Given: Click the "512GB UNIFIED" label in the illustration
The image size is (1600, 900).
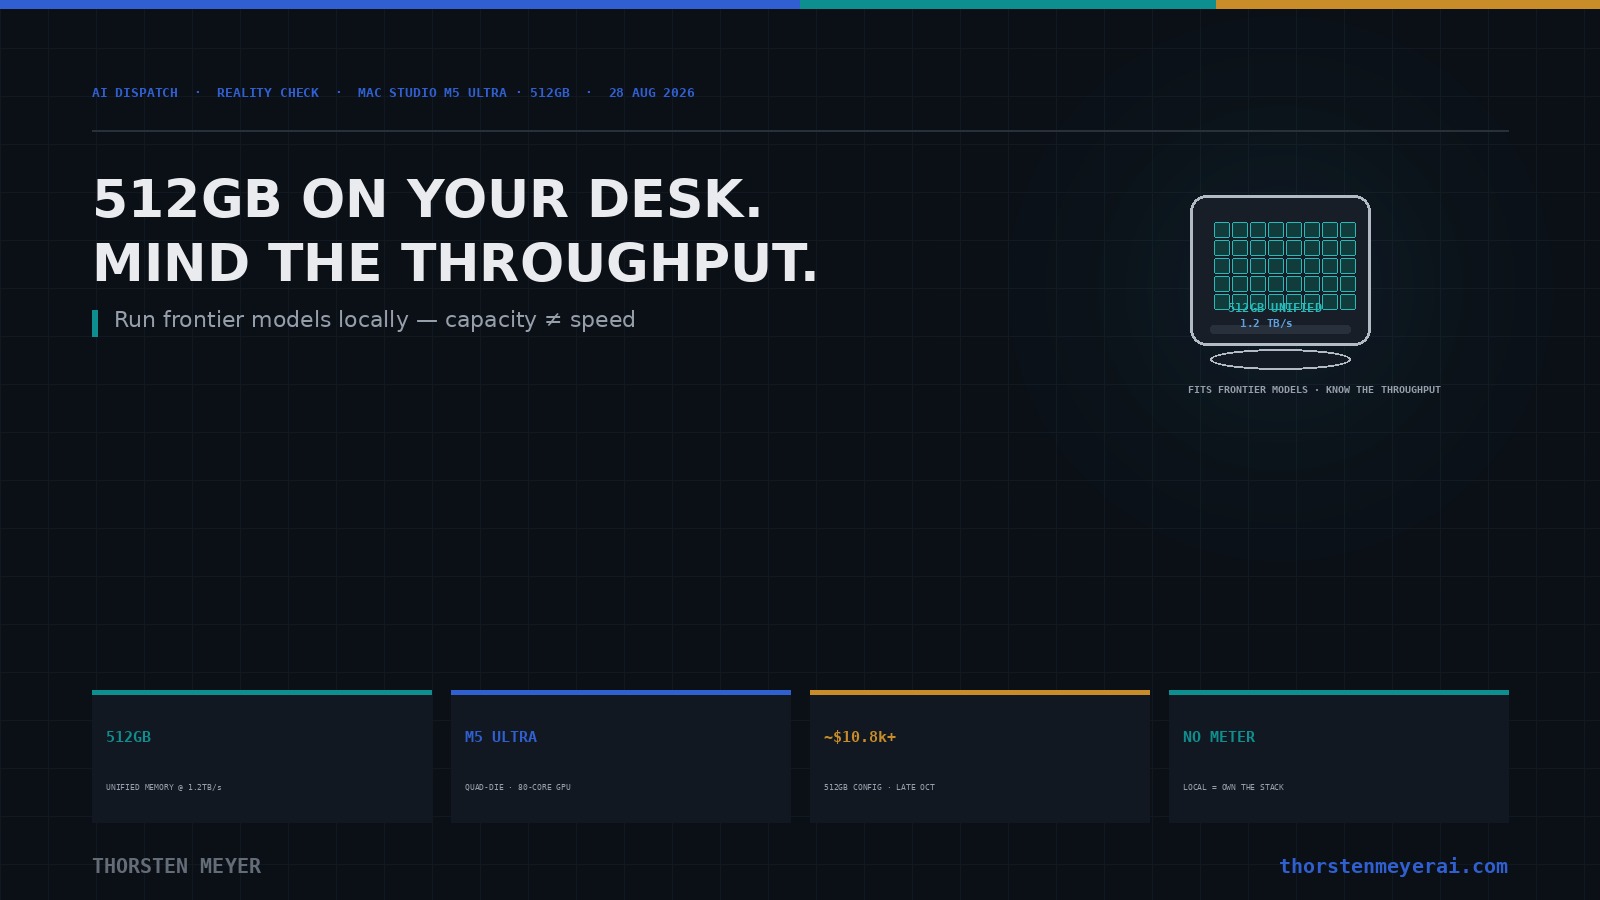Looking at the screenshot, I should 1275,308.
